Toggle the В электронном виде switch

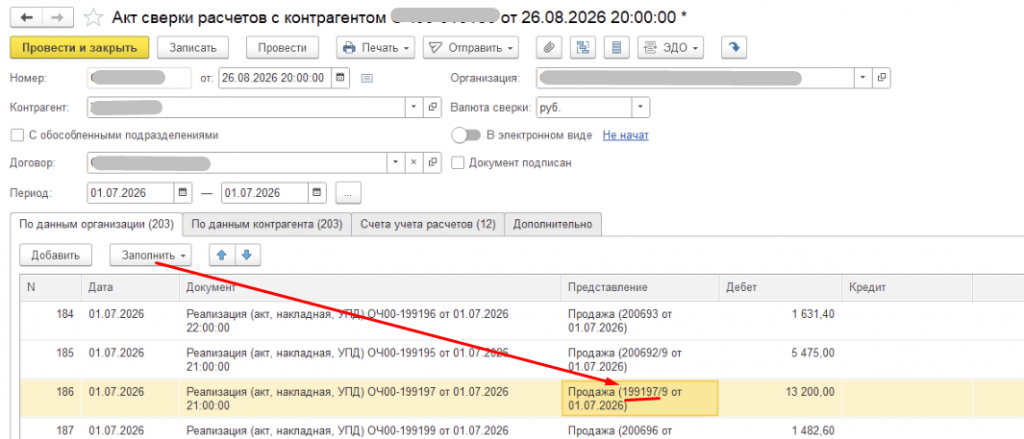point(466,135)
